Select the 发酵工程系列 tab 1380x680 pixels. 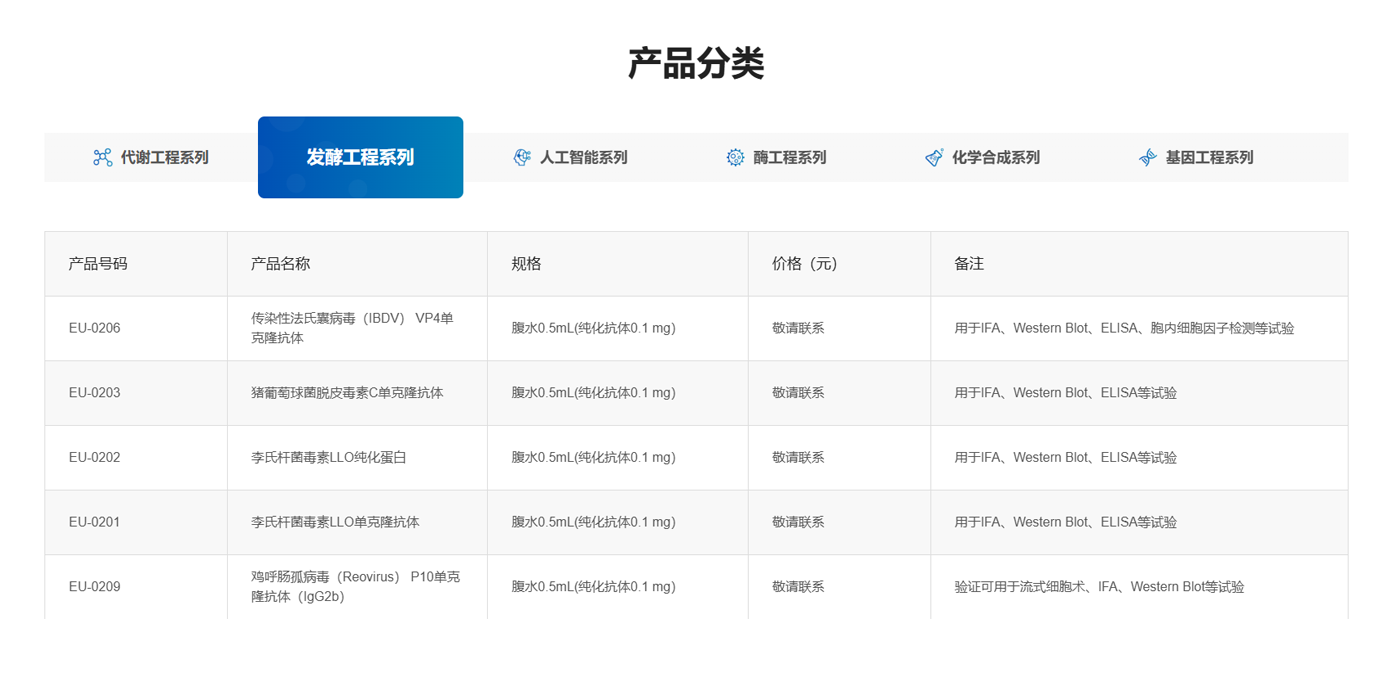360,157
